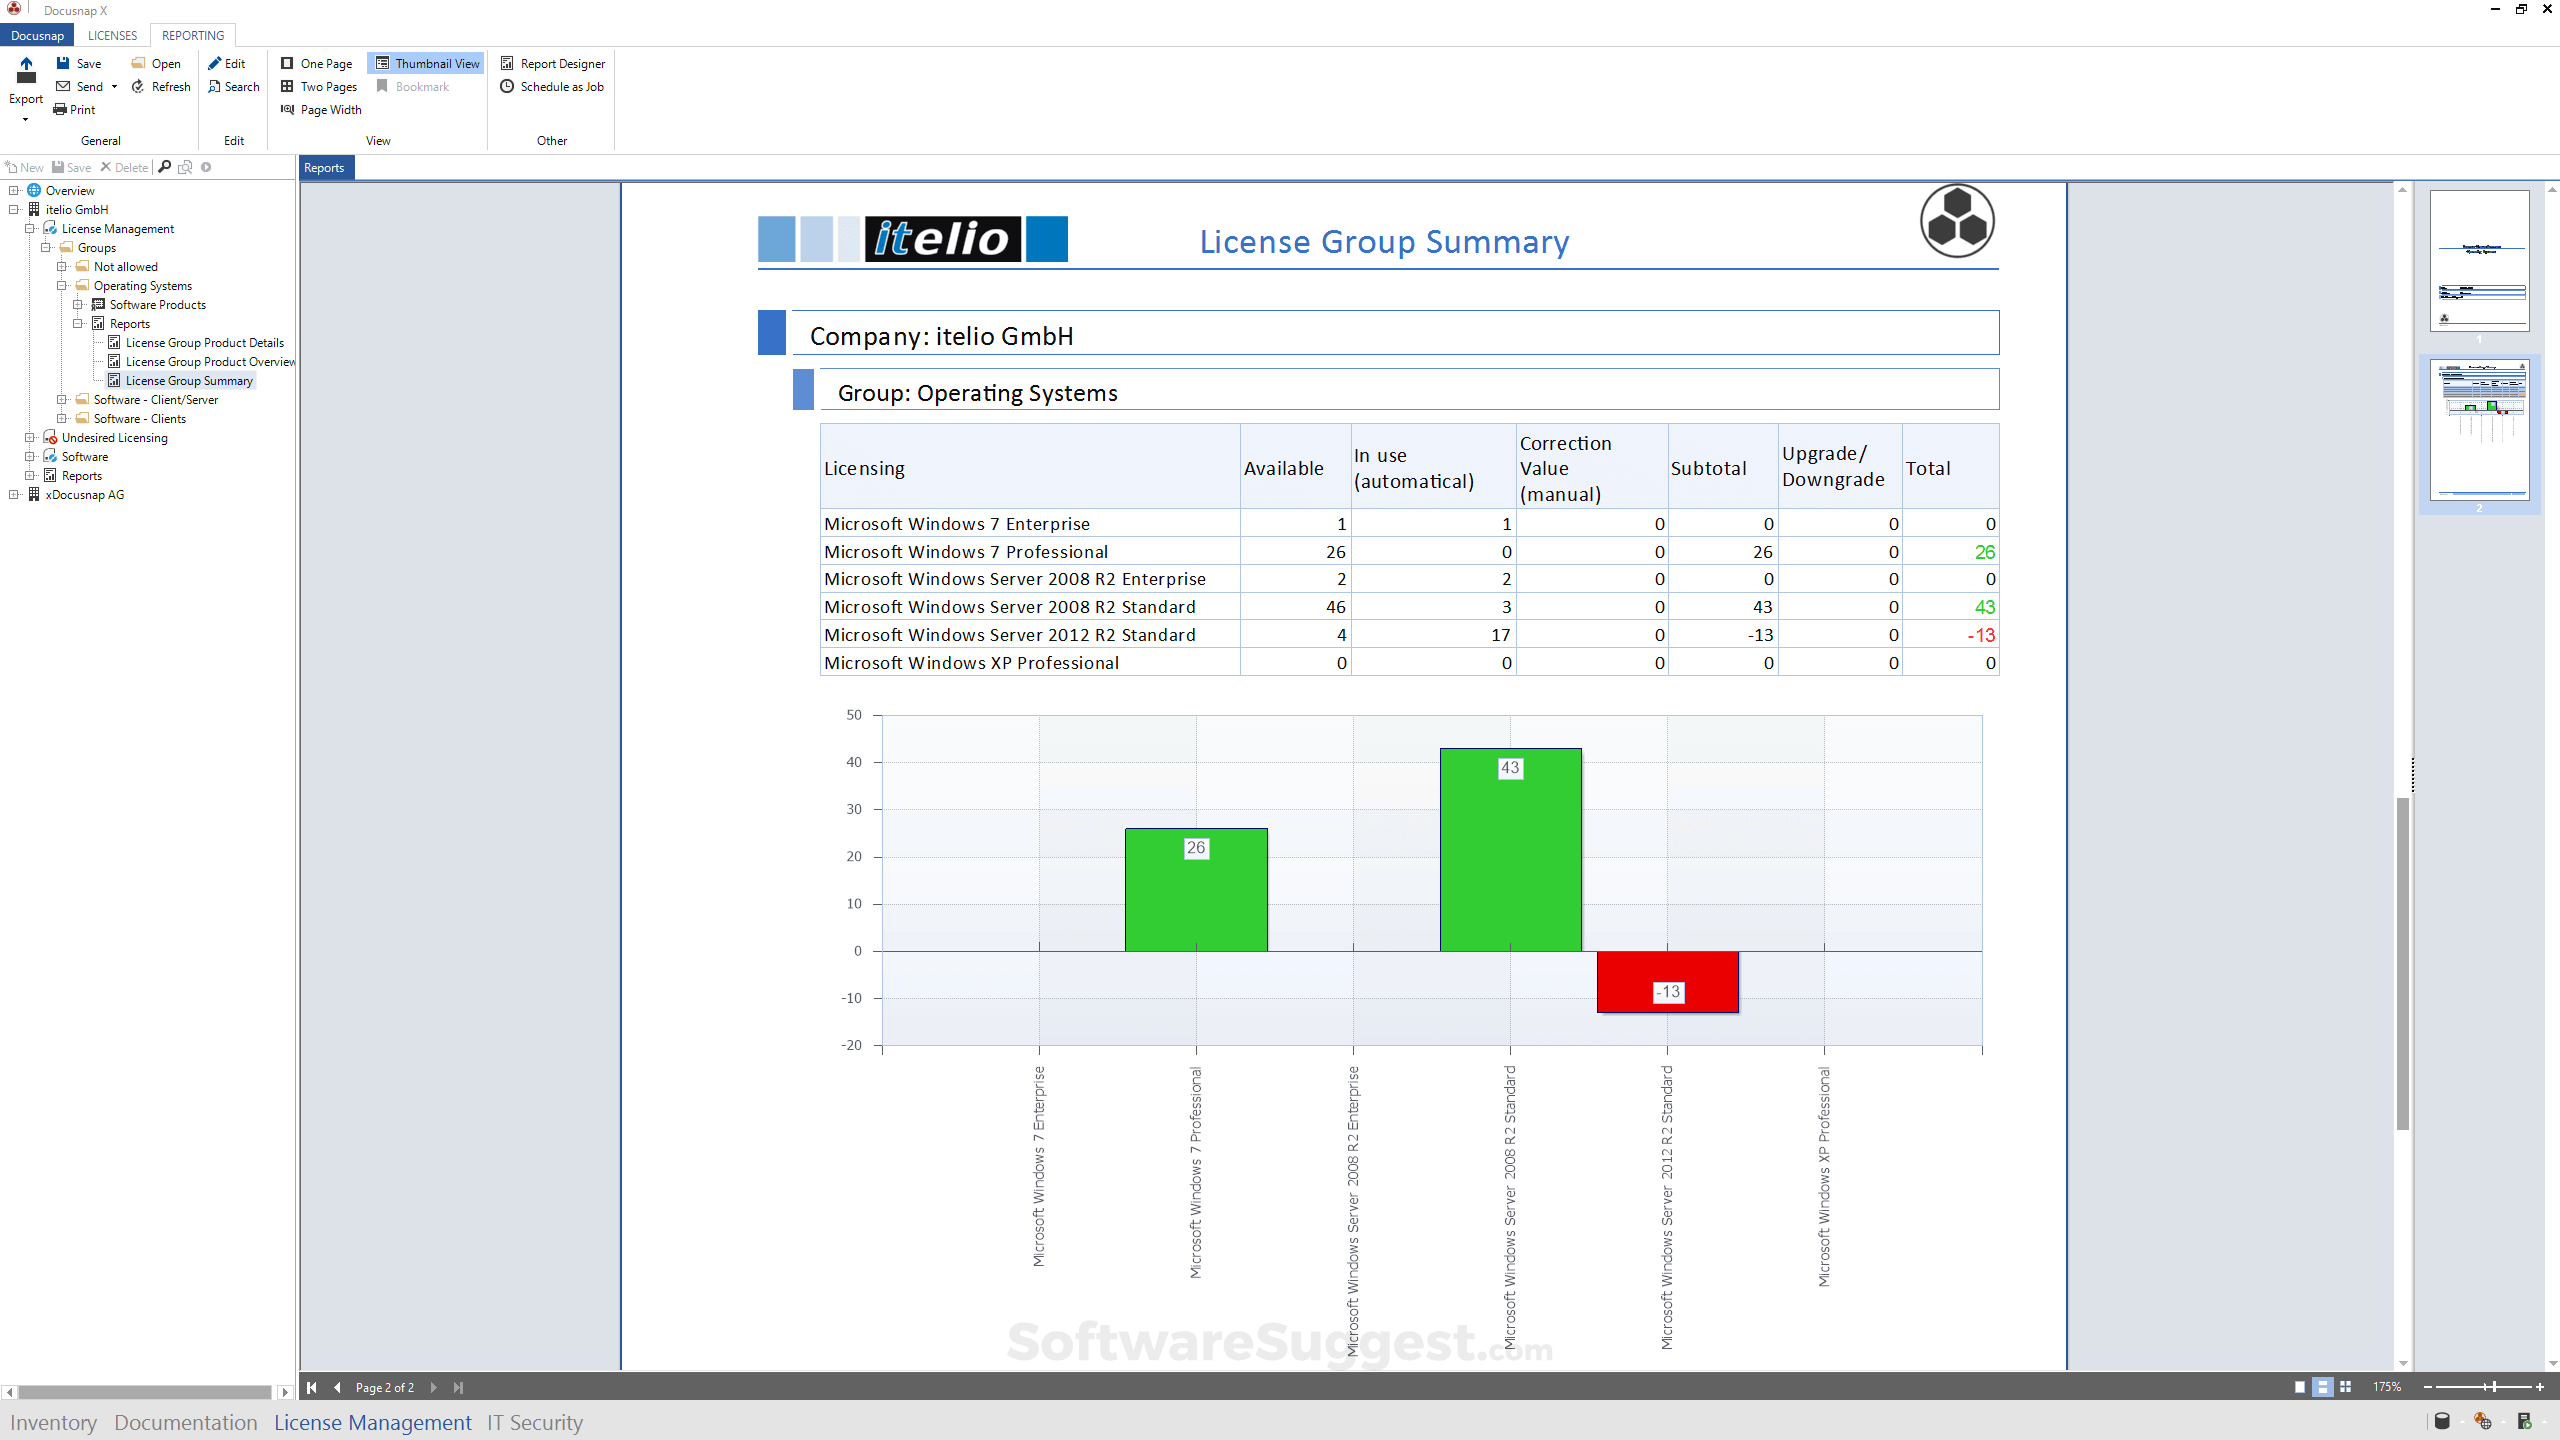
Task: Select page 1 thumbnail preview
Action: (x=2479, y=260)
